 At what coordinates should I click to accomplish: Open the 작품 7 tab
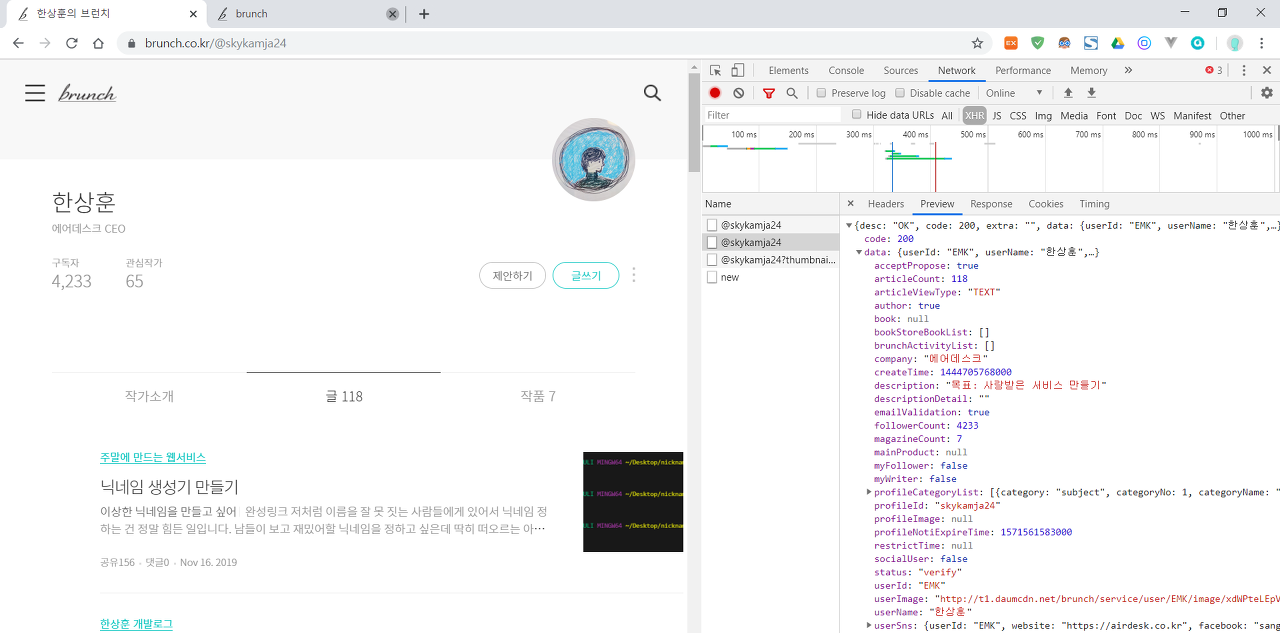coord(538,396)
